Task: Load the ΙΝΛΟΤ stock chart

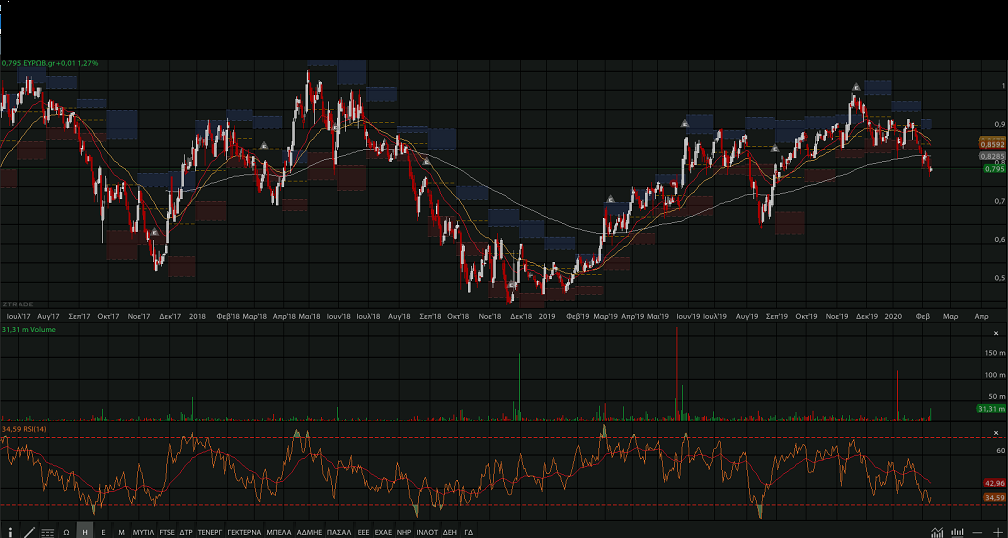Action: [x=427, y=532]
